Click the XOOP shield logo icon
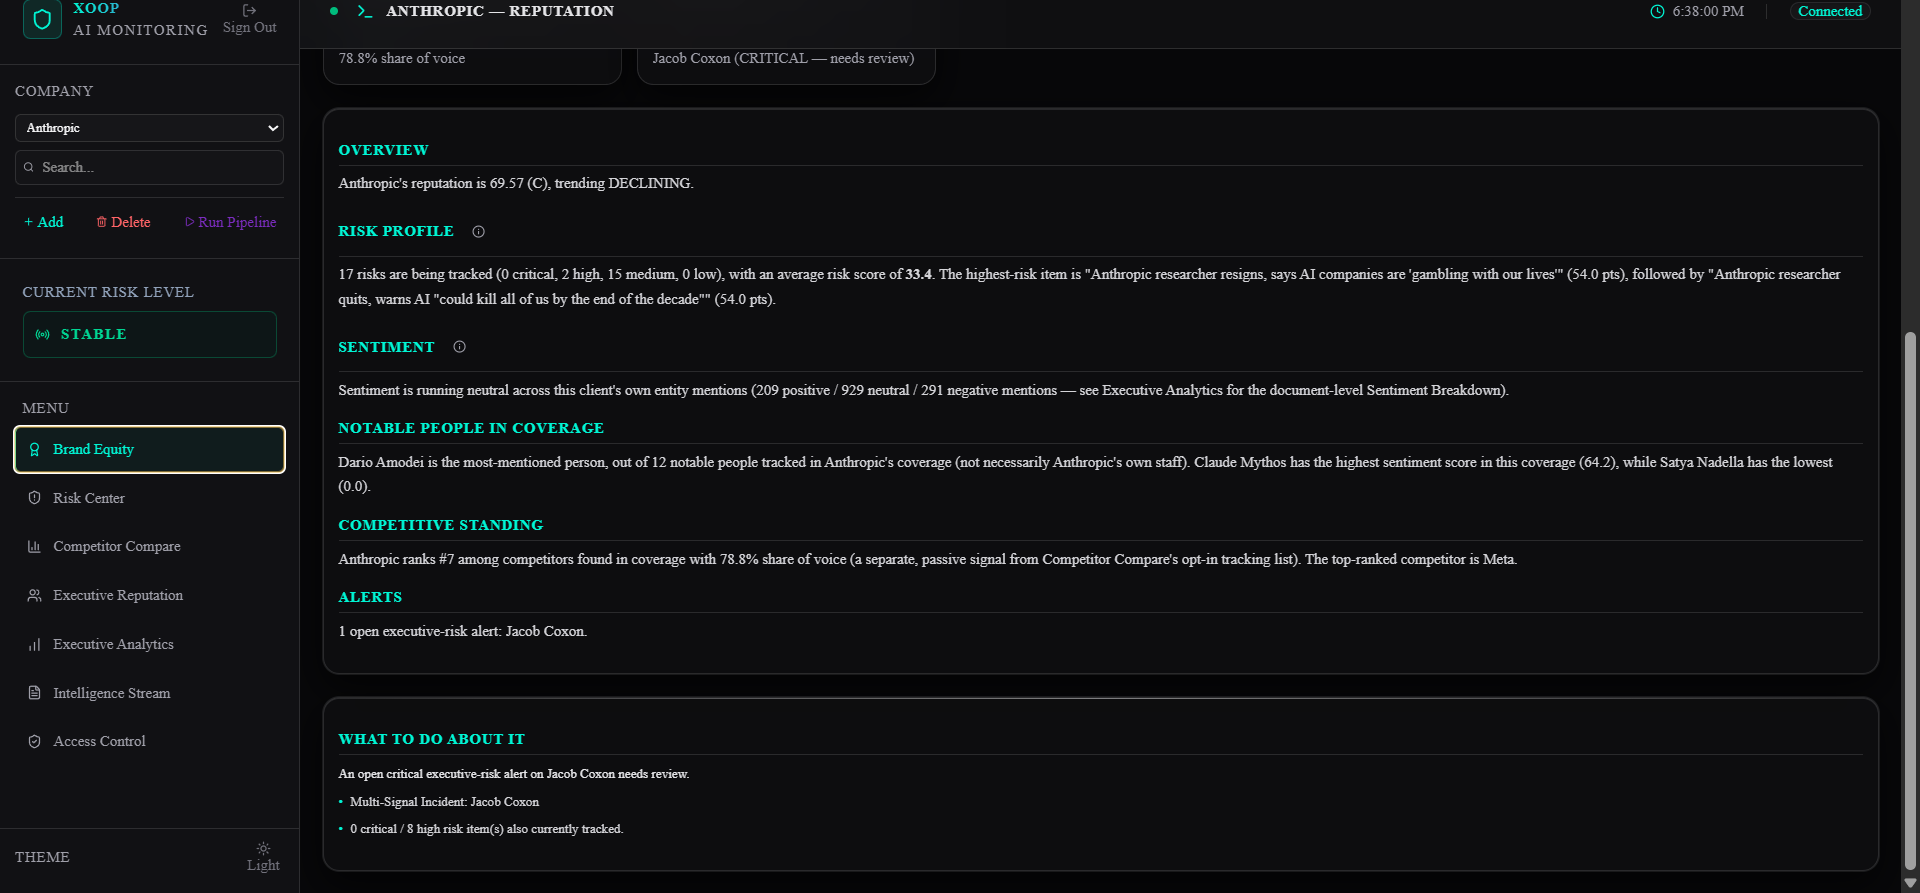Viewport: 1920px width, 893px height. coord(42,19)
